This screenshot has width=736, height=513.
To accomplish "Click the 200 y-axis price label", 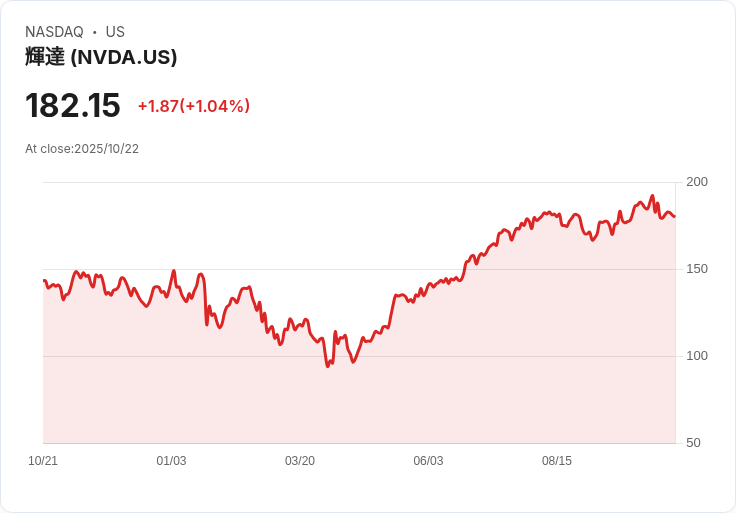I will [x=697, y=182].
